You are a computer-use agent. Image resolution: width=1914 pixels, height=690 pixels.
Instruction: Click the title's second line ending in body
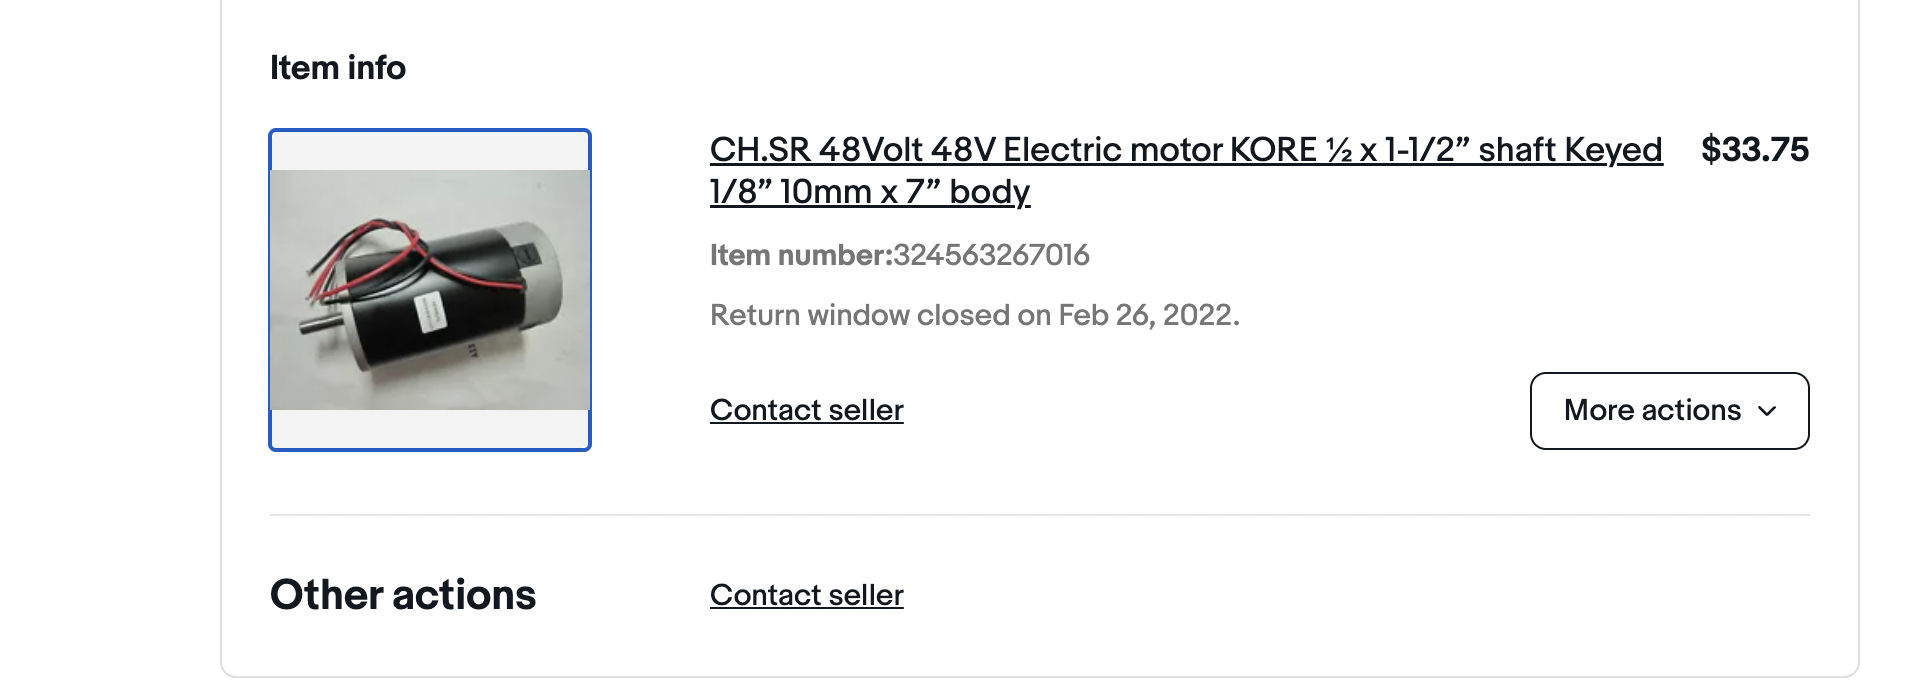click(869, 192)
